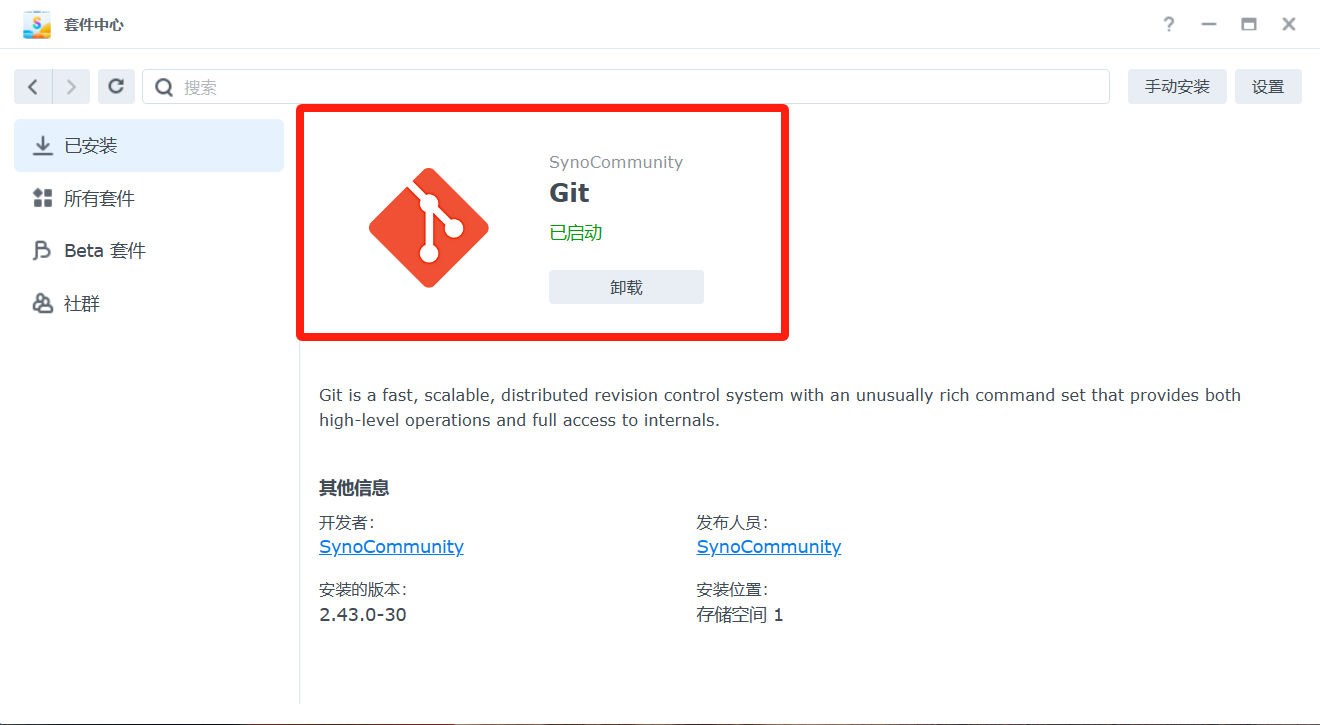Open the SynoCommunity link under 发布人员

[768, 547]
